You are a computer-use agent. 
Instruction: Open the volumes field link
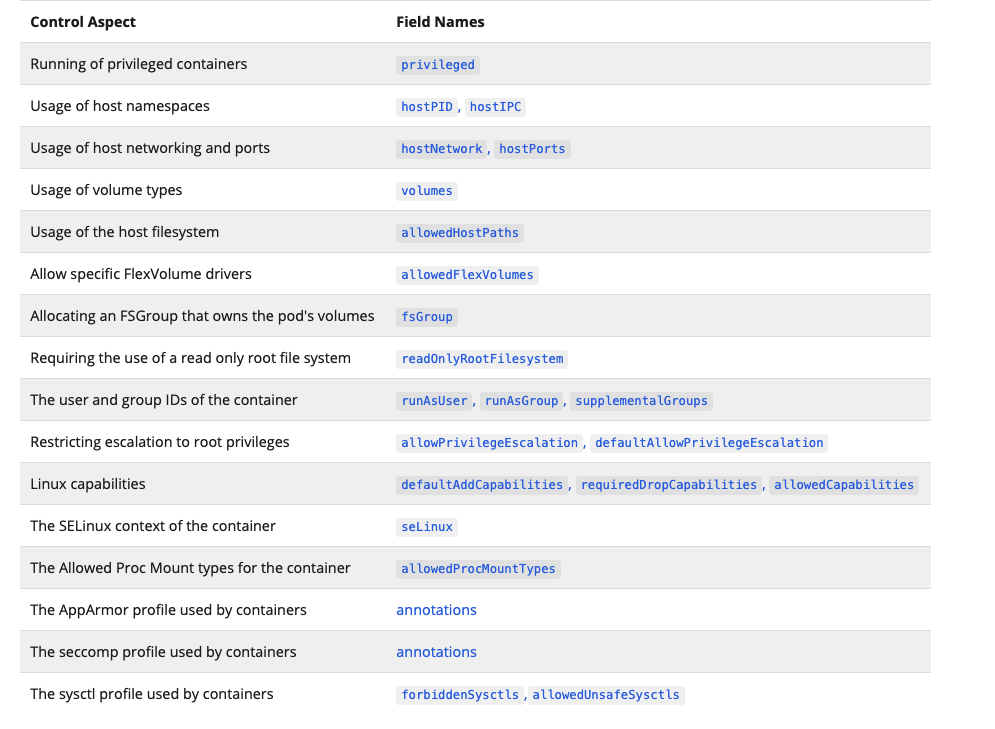click(x=426, y=190)
